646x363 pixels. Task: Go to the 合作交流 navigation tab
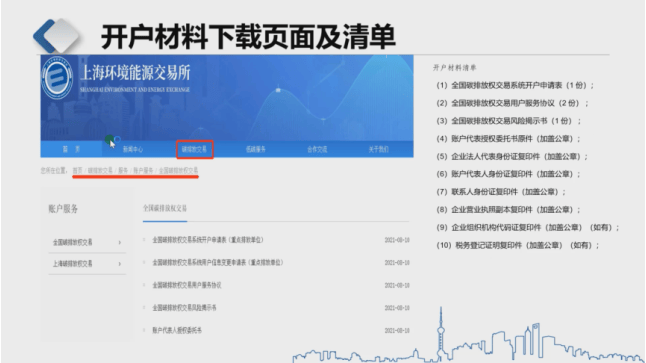coord(317,149)
